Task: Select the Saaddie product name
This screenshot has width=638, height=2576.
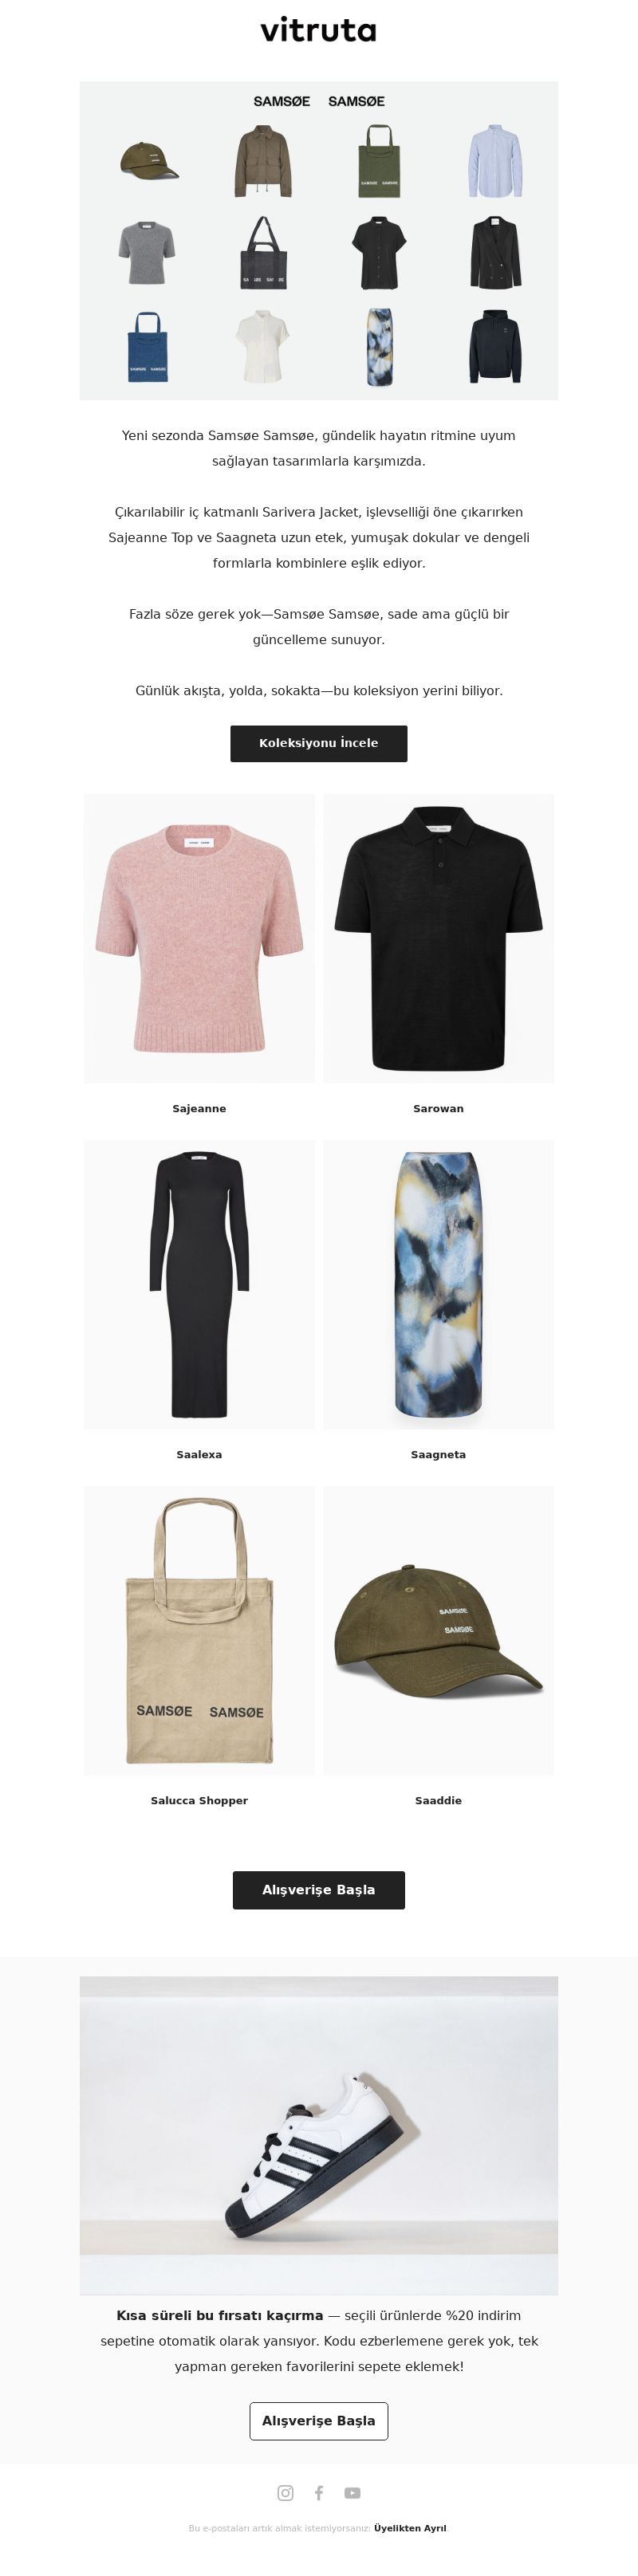Action: (438, 1800)
